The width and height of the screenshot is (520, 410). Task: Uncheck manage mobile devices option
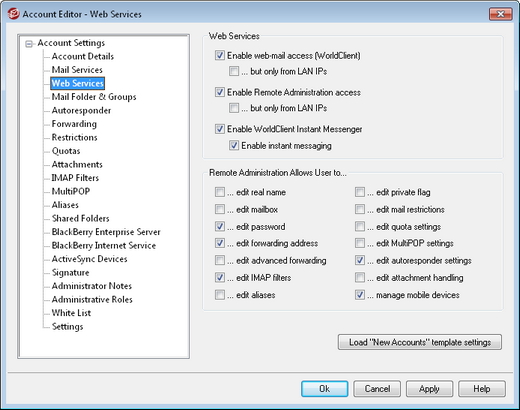[x=360, y=295]
